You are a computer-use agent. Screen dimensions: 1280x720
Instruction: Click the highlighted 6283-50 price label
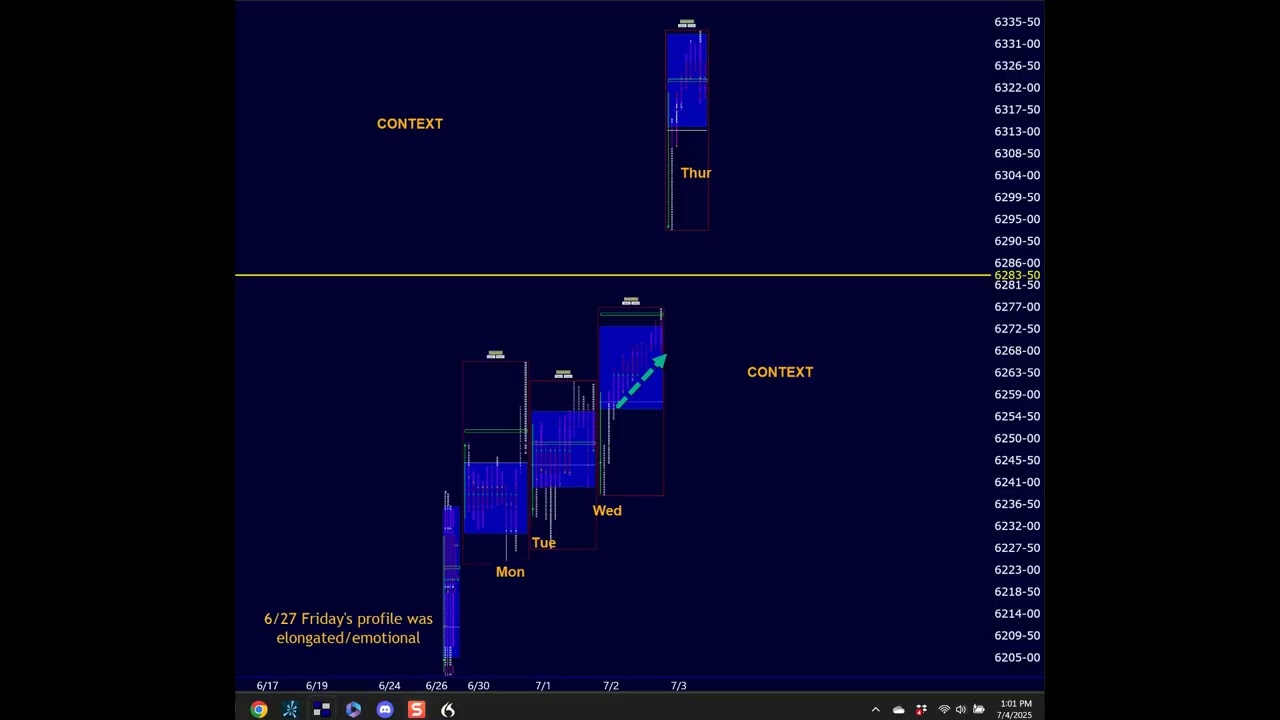coord(1017,275)
